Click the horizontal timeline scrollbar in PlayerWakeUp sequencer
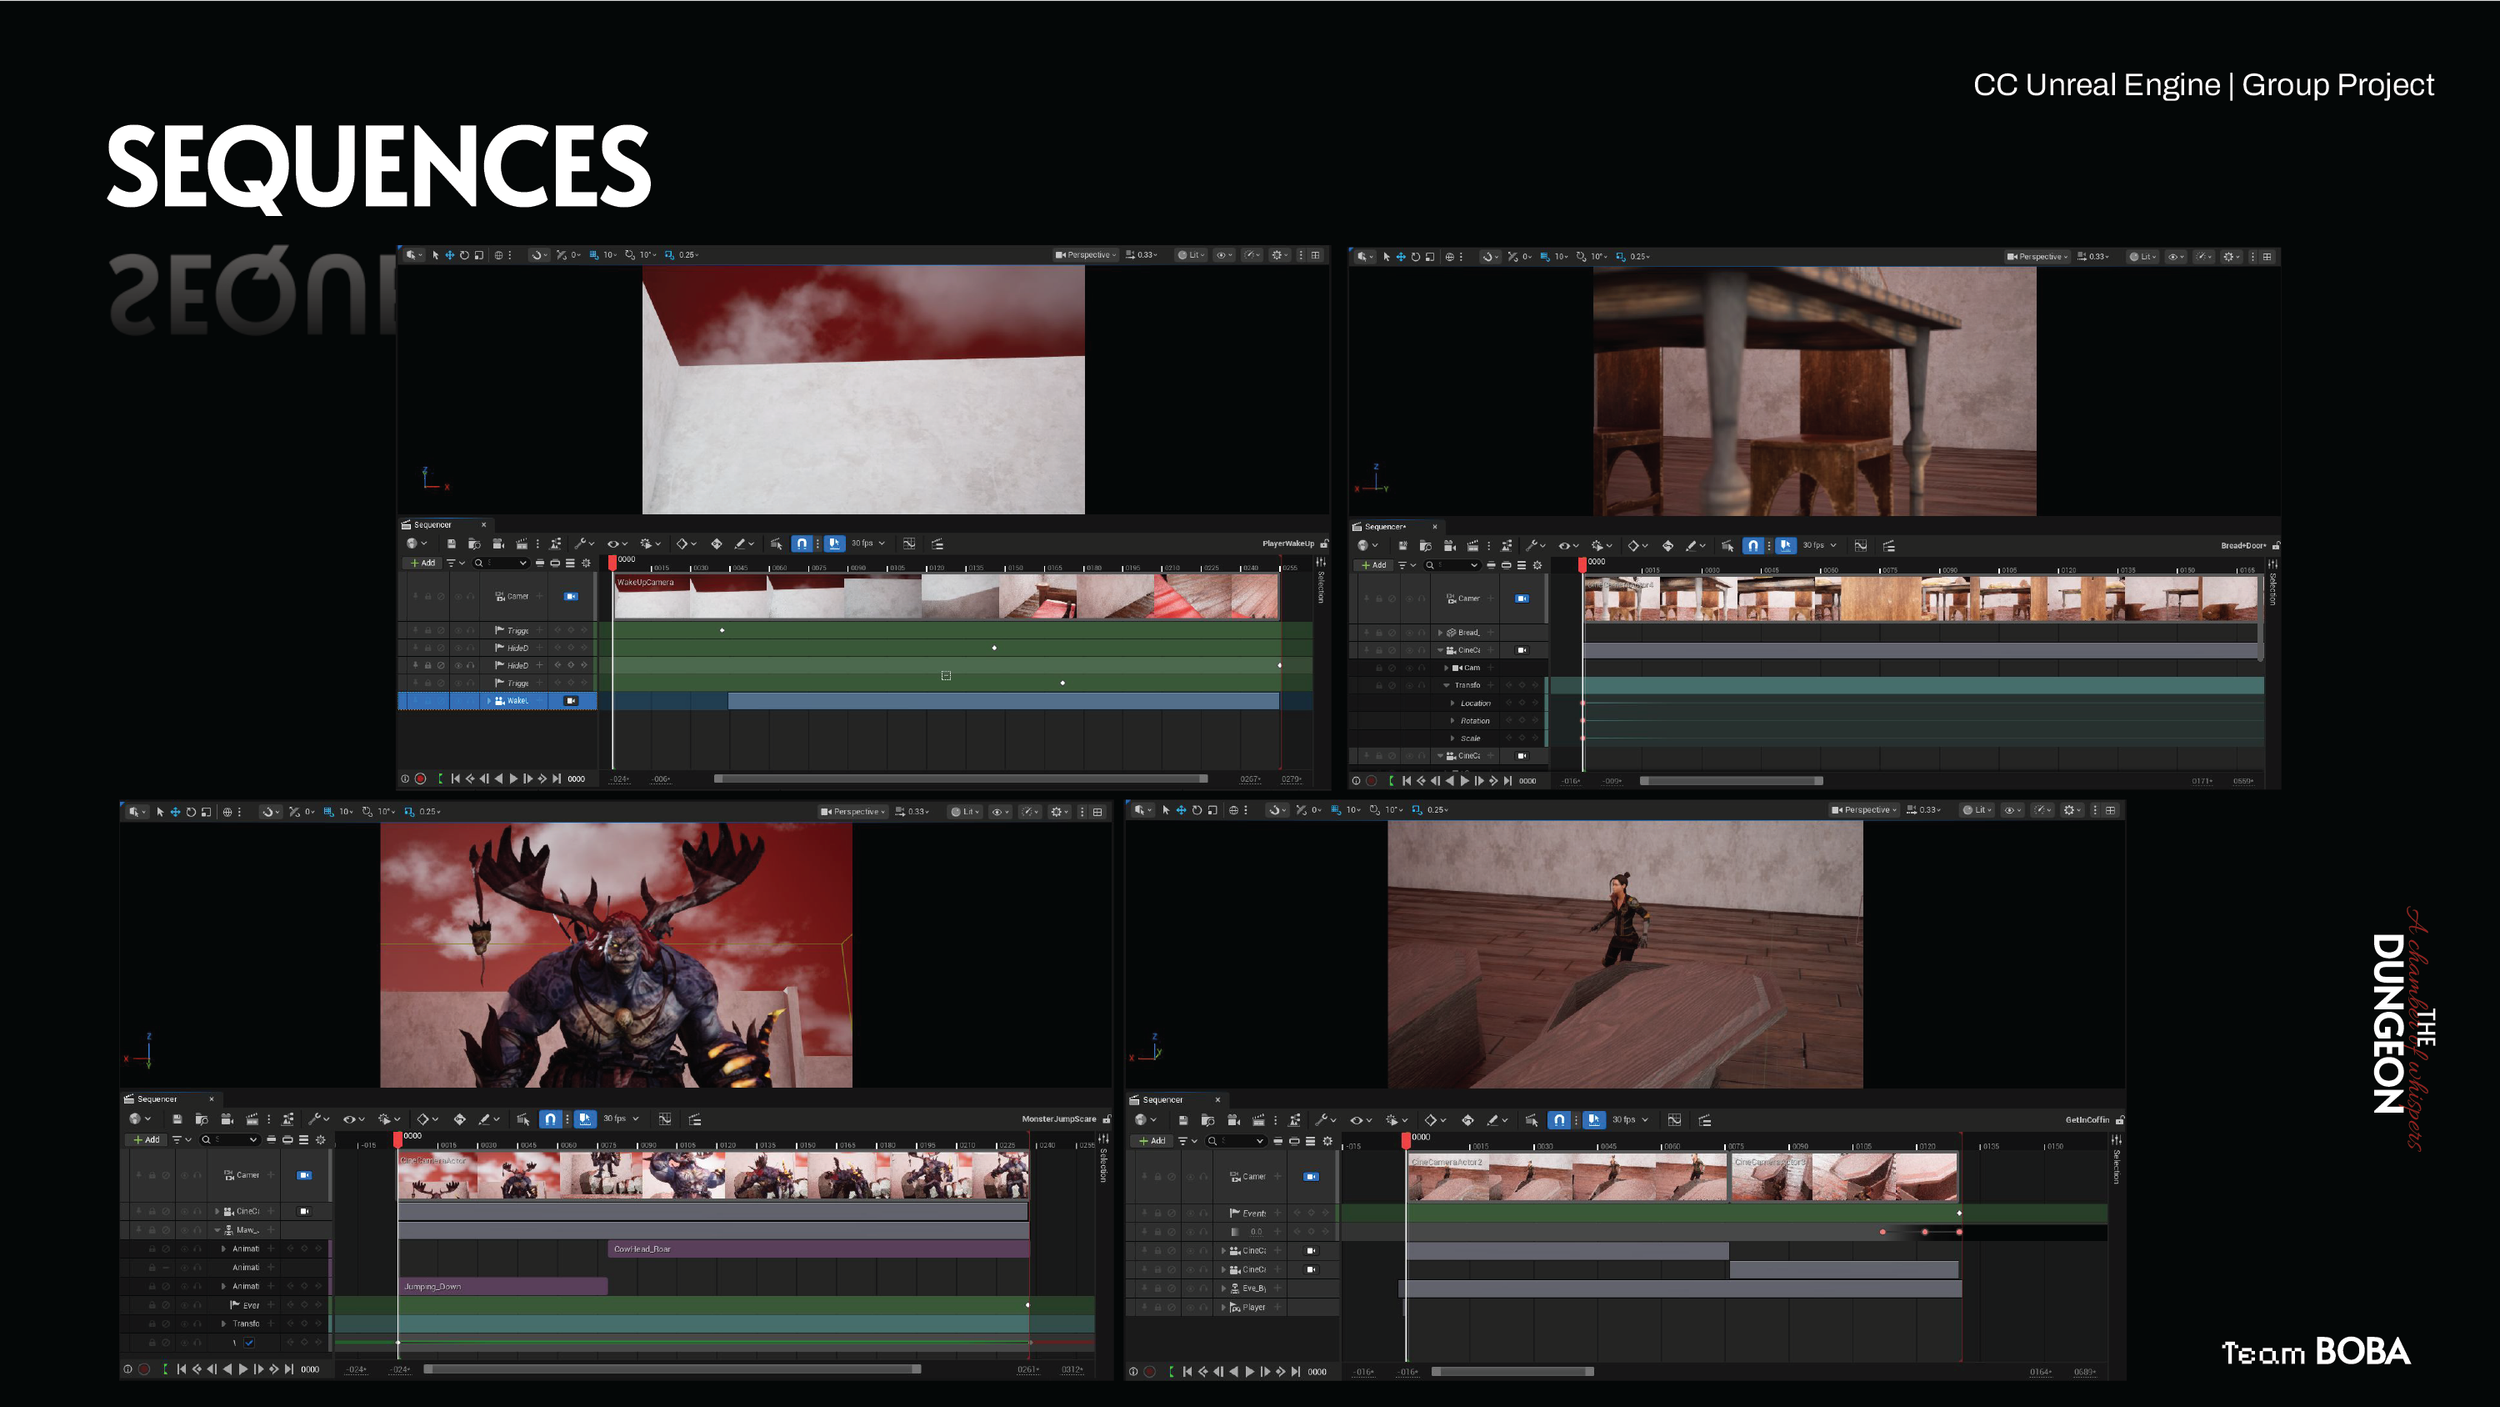 pyautogui.click(x=960, y=778)
